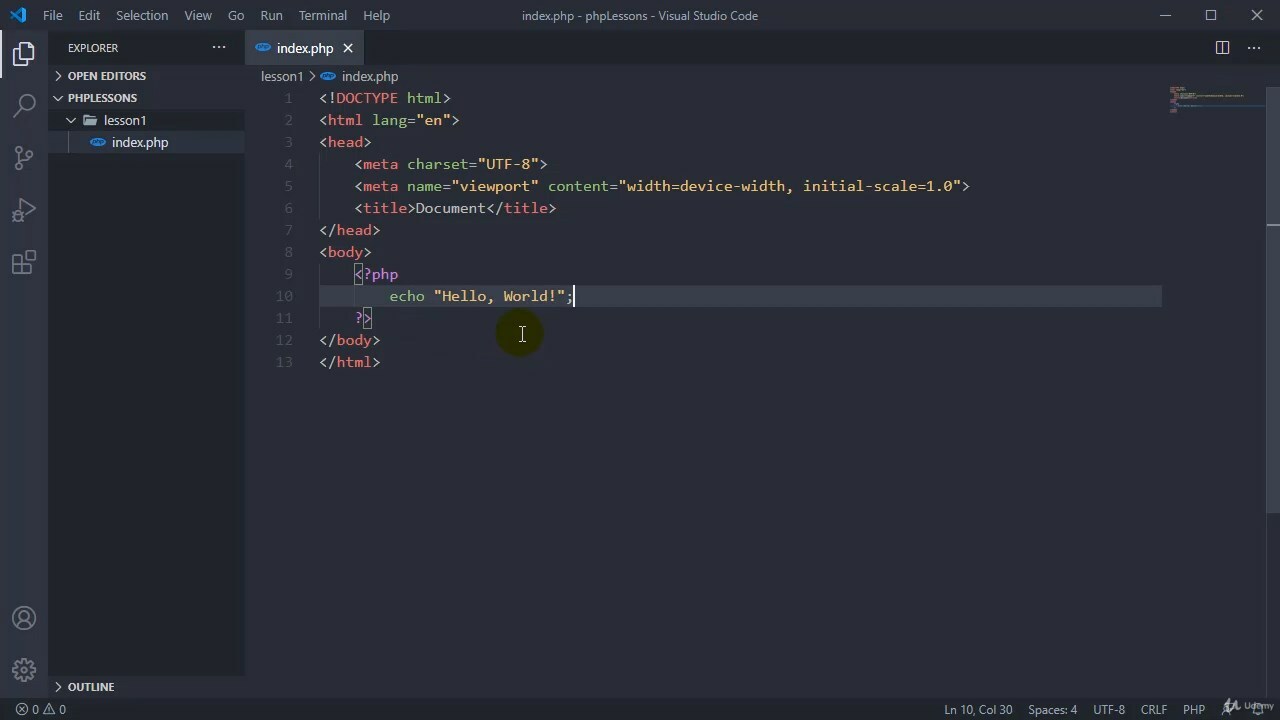Click the meta charset="UTF-8" line
This screenshot has height=720, width=1280.
point(451,164)
